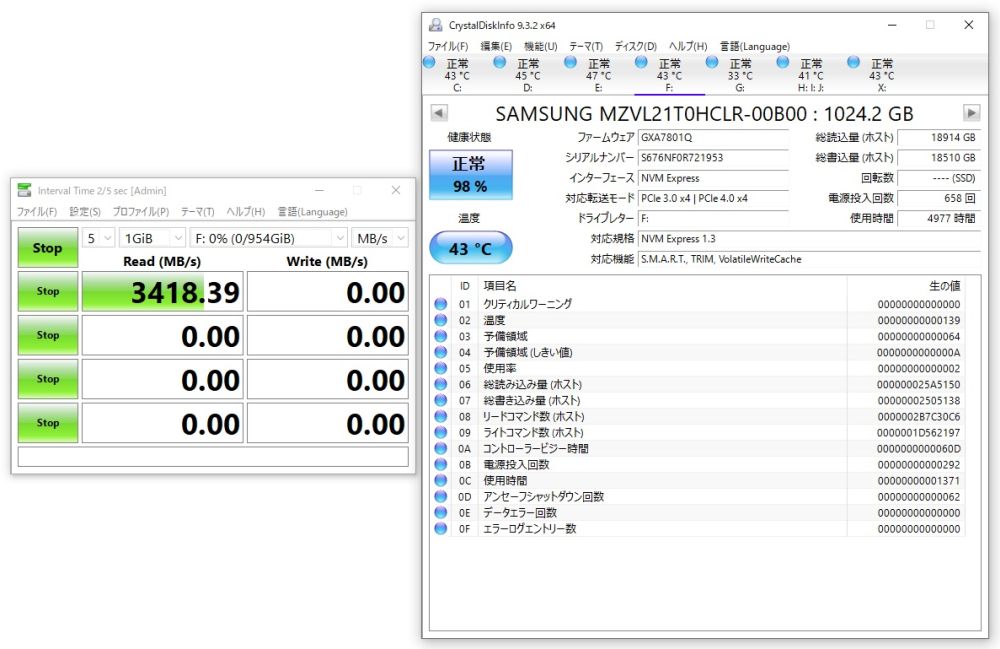Image resolution: width=1000 pixels, height=649 pixels.
Task: Click status orb for attribute 03 予備領域
Action: click(x=441, y=336)
